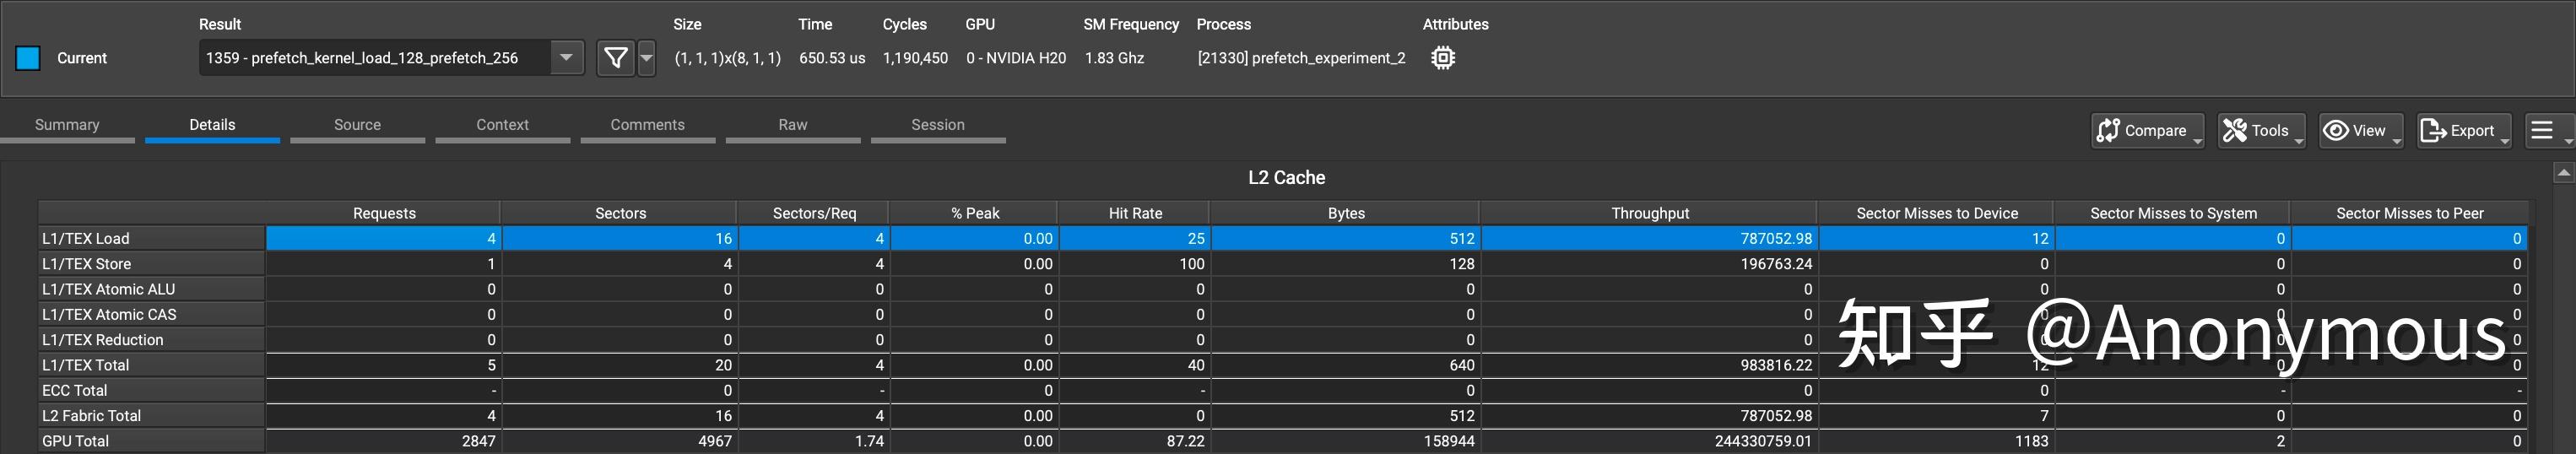This screenshot has height=454, width=2576.
Task: Switch to the Summary tab
Action: click(67, 125)
